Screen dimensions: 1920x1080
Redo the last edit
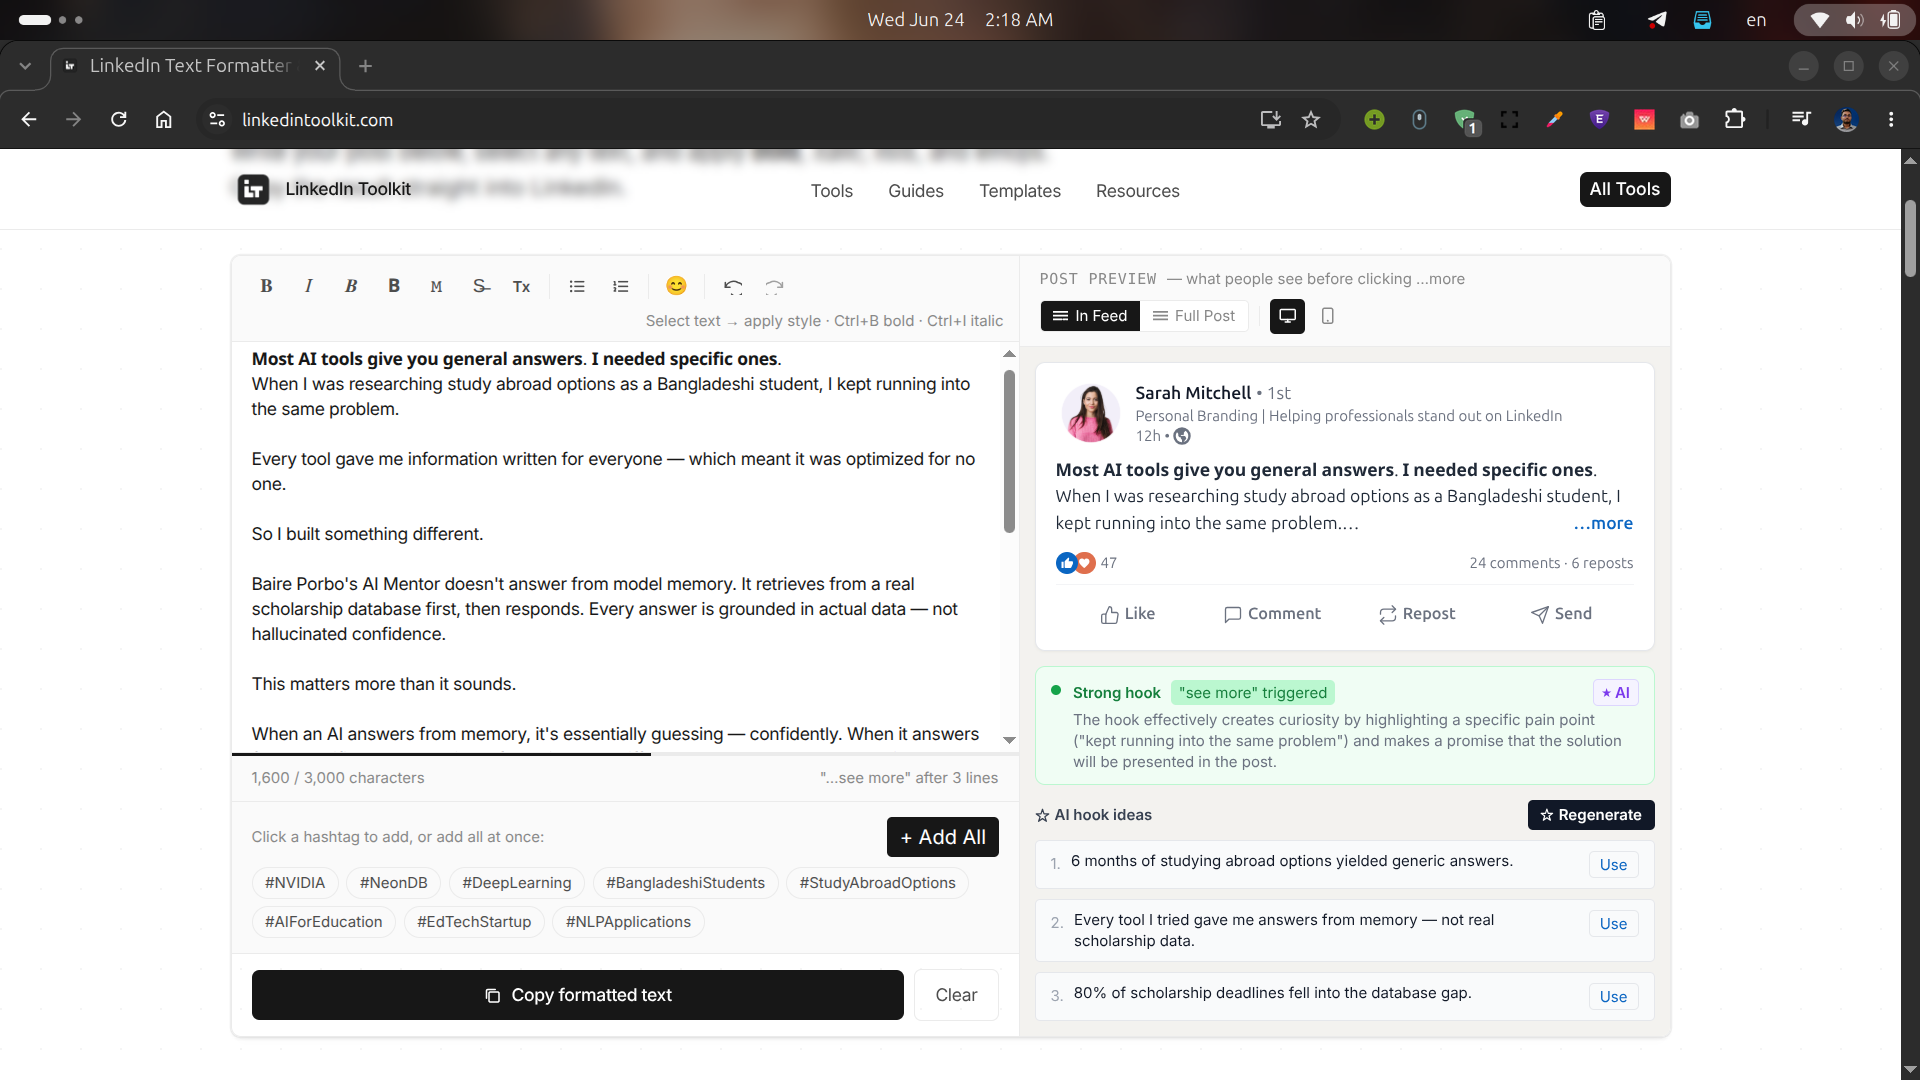774,286
